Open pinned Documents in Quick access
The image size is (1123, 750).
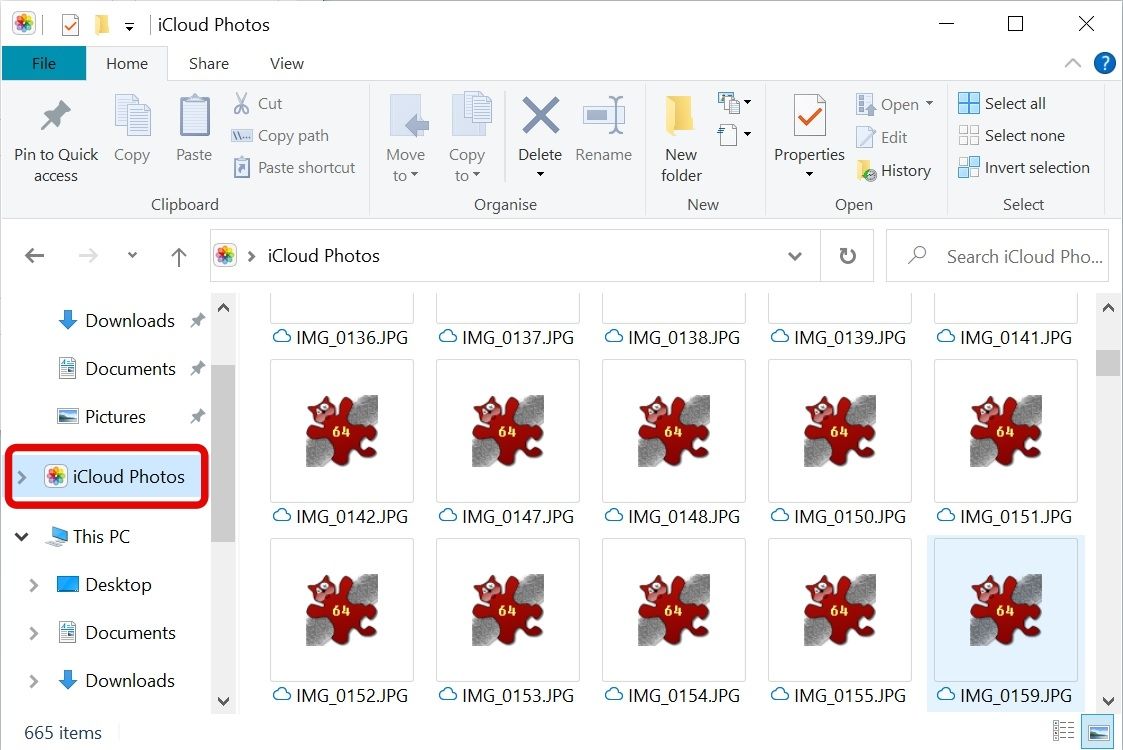(x=130, y=368)
